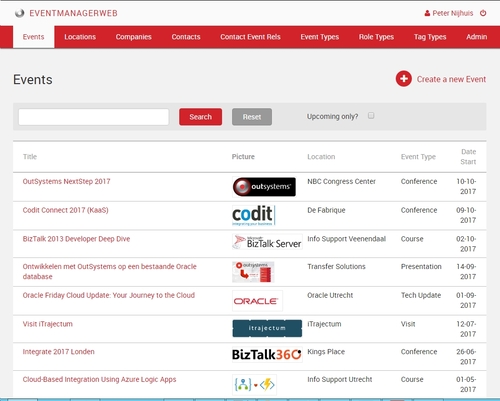
Task: Click the 26-06-2017 start date cell
Action: point(466,356)
